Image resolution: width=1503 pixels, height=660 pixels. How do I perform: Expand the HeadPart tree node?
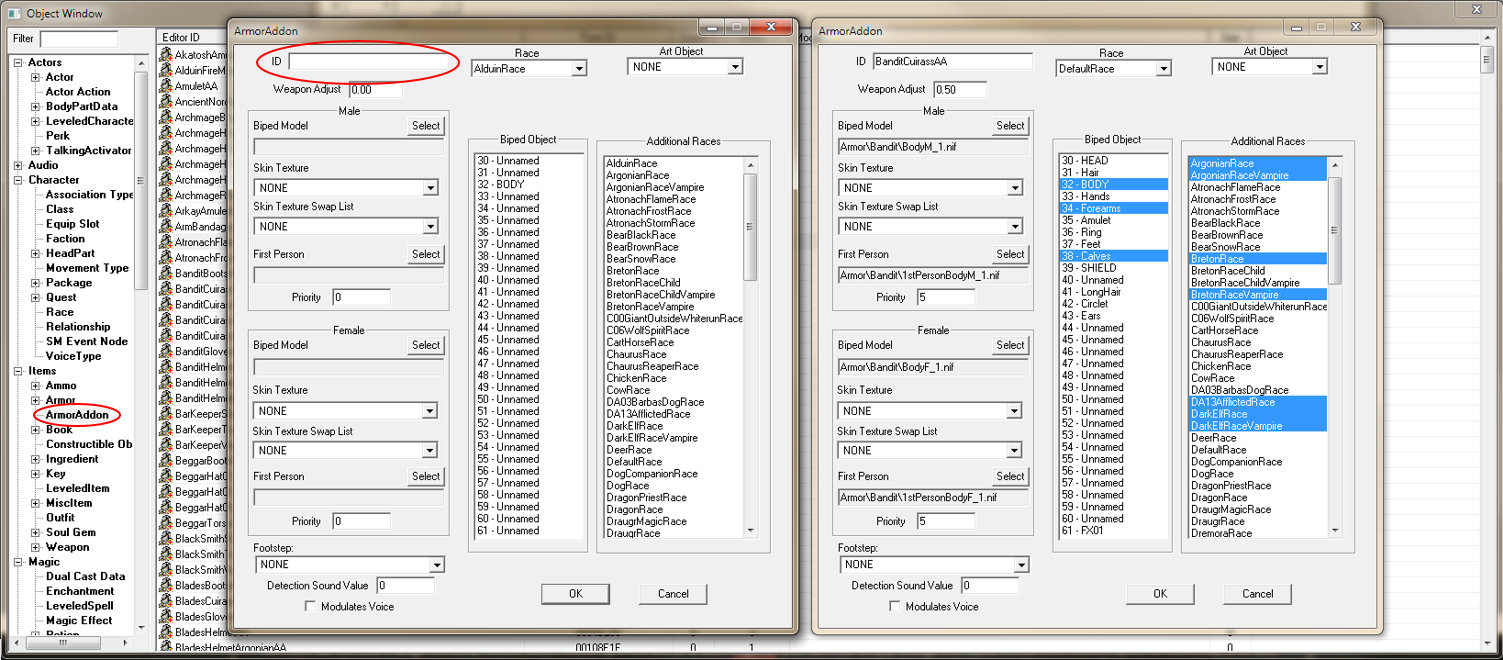coord(35,253)
